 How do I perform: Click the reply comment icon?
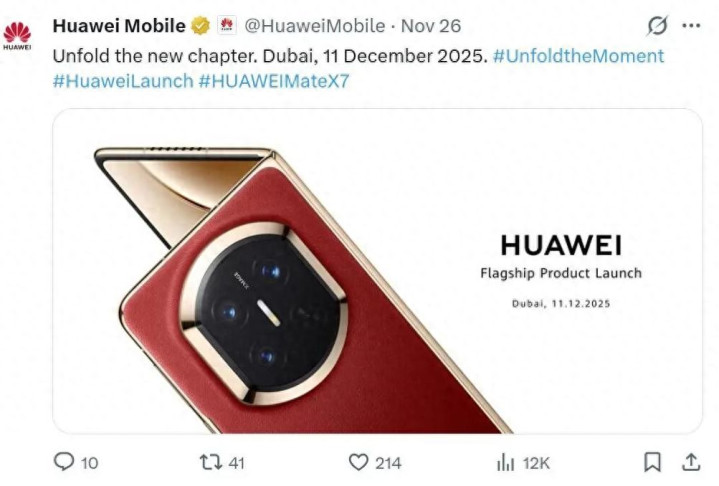pyautogui.click(x=64, y=462)
